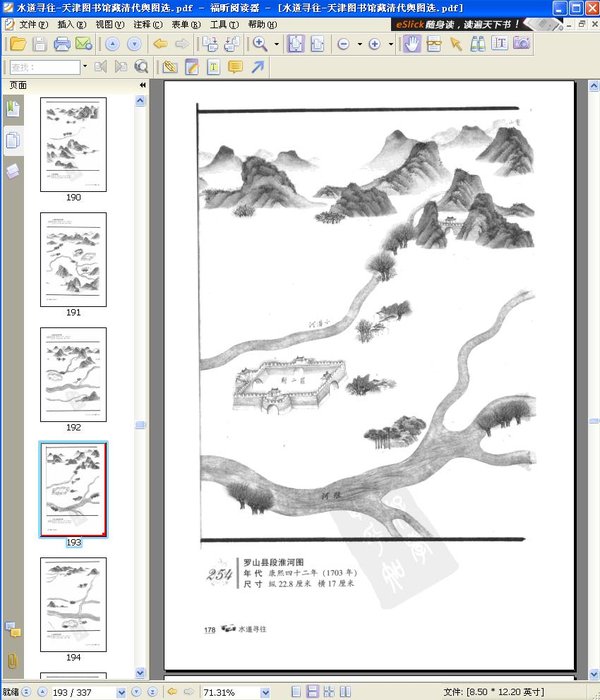Click Last Page button in status bar
This screenshot has height=700, width=600.
(152, 692)
